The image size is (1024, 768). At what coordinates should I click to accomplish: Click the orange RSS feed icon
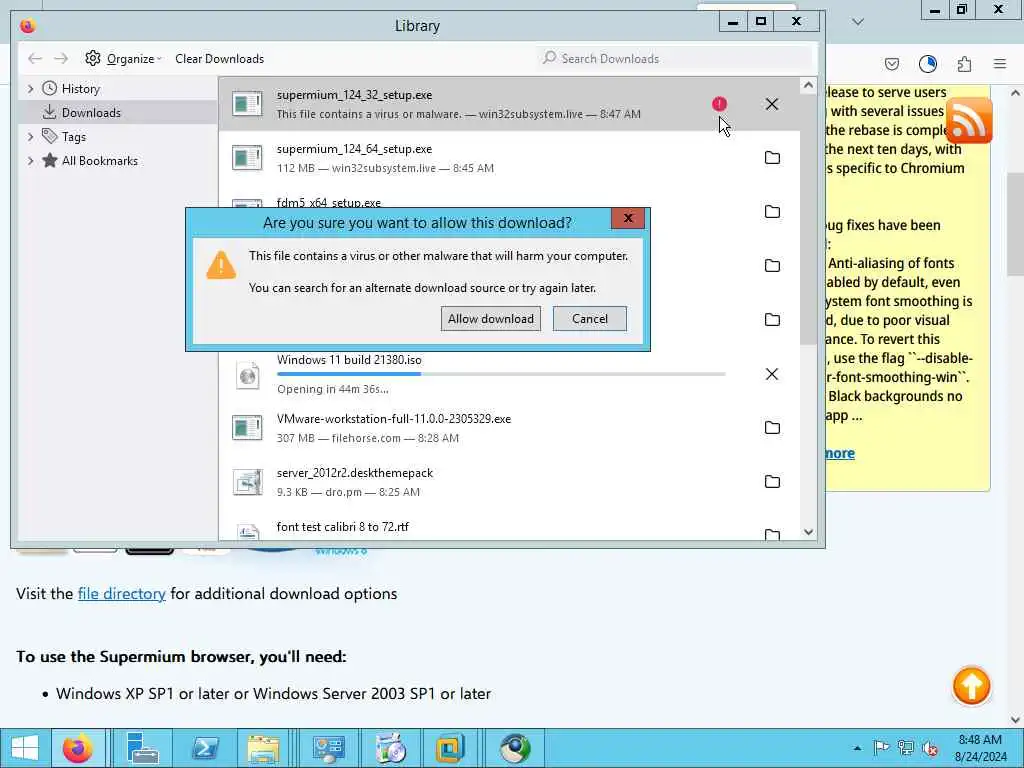point(969,121)
